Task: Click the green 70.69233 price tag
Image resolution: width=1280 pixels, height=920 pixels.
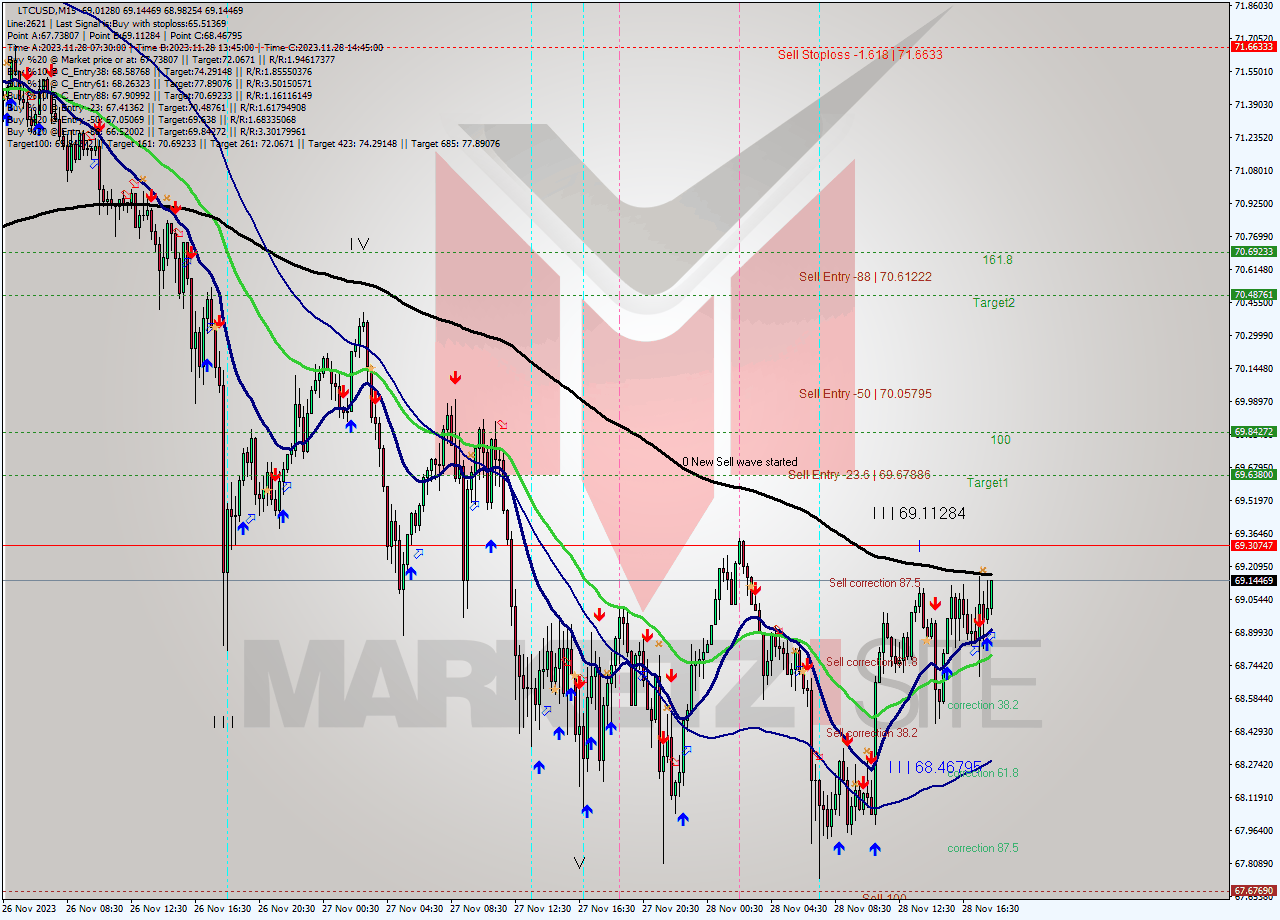Action: (x=1253, y=252)
